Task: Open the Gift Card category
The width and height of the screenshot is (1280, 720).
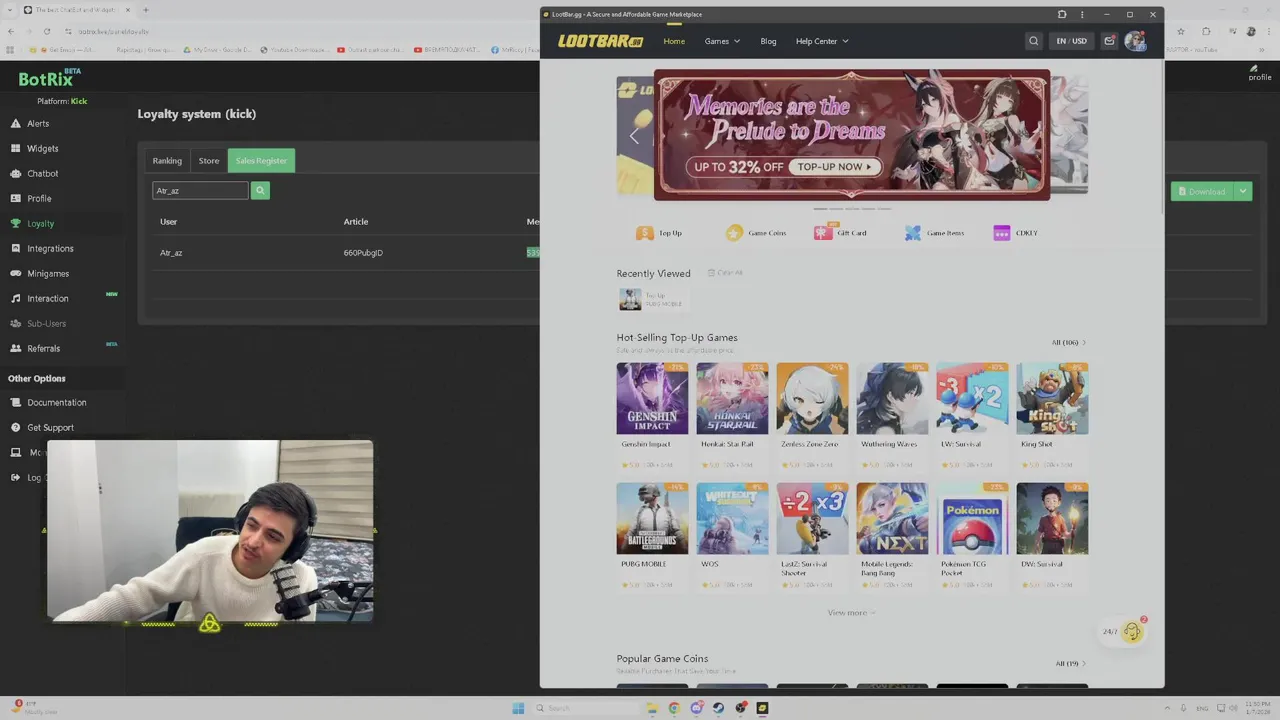Action: (x=840, y=233)
